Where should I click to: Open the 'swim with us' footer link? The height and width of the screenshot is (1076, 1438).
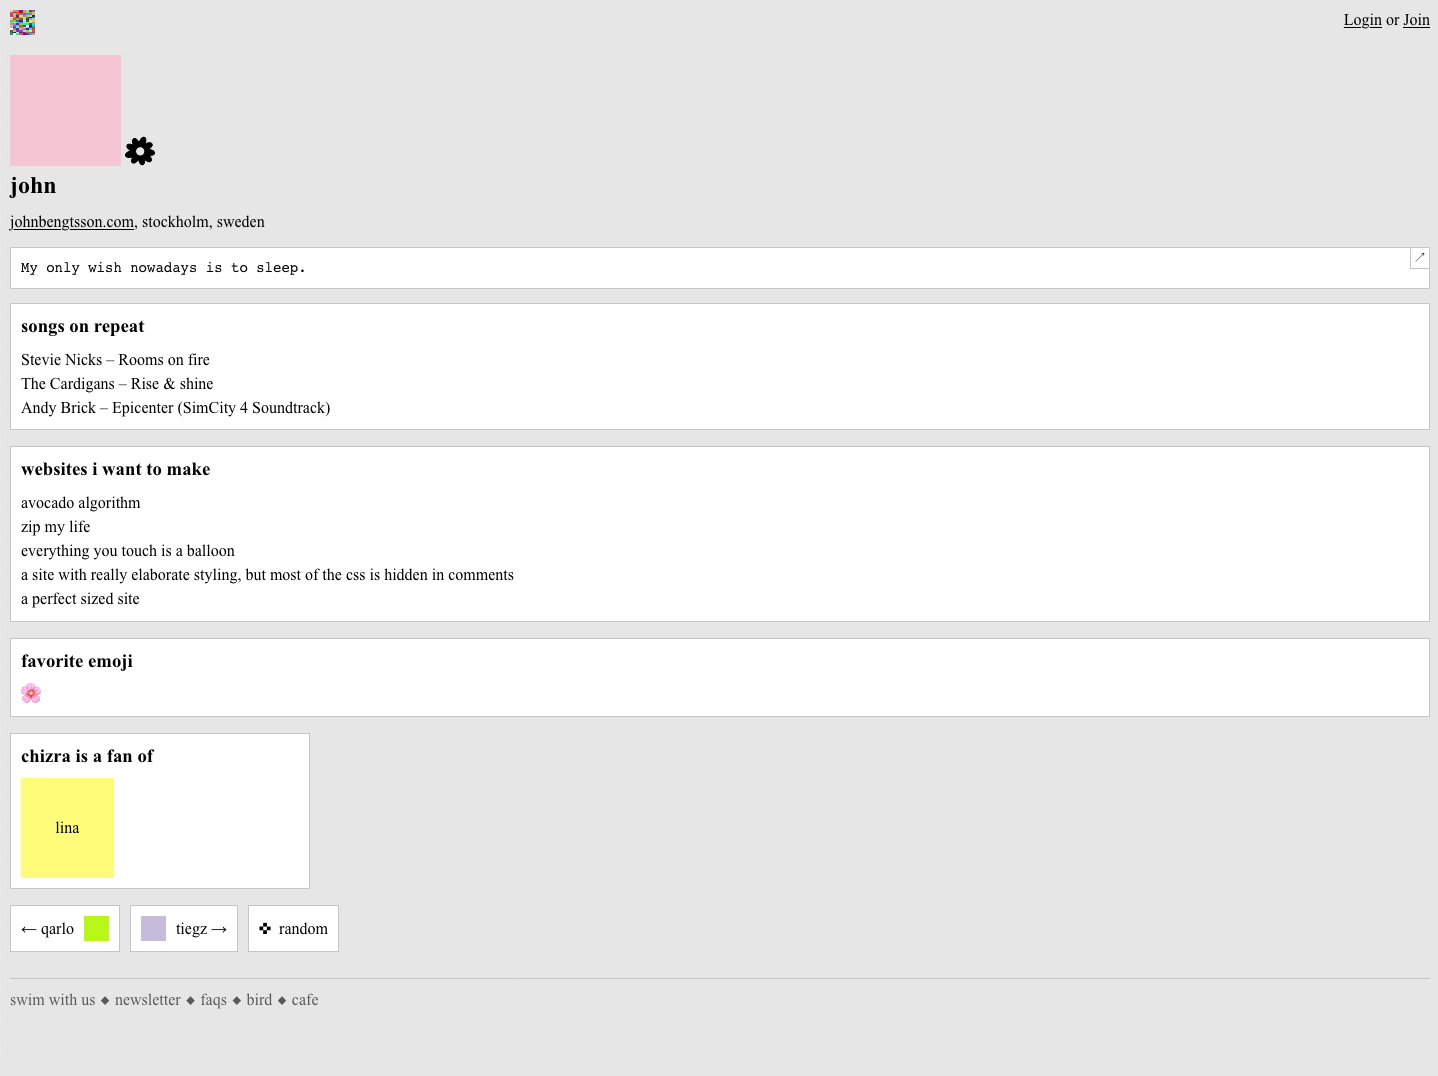coord(53,1000)
